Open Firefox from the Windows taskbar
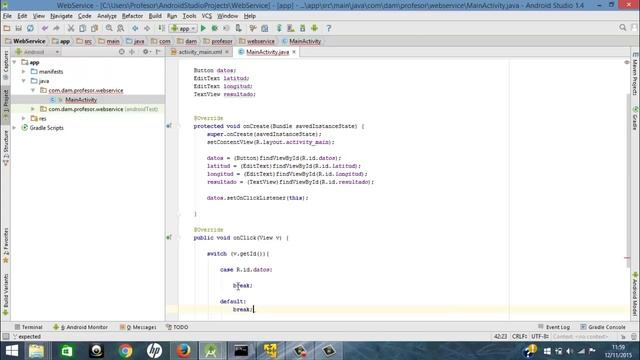 pos(183,351)
